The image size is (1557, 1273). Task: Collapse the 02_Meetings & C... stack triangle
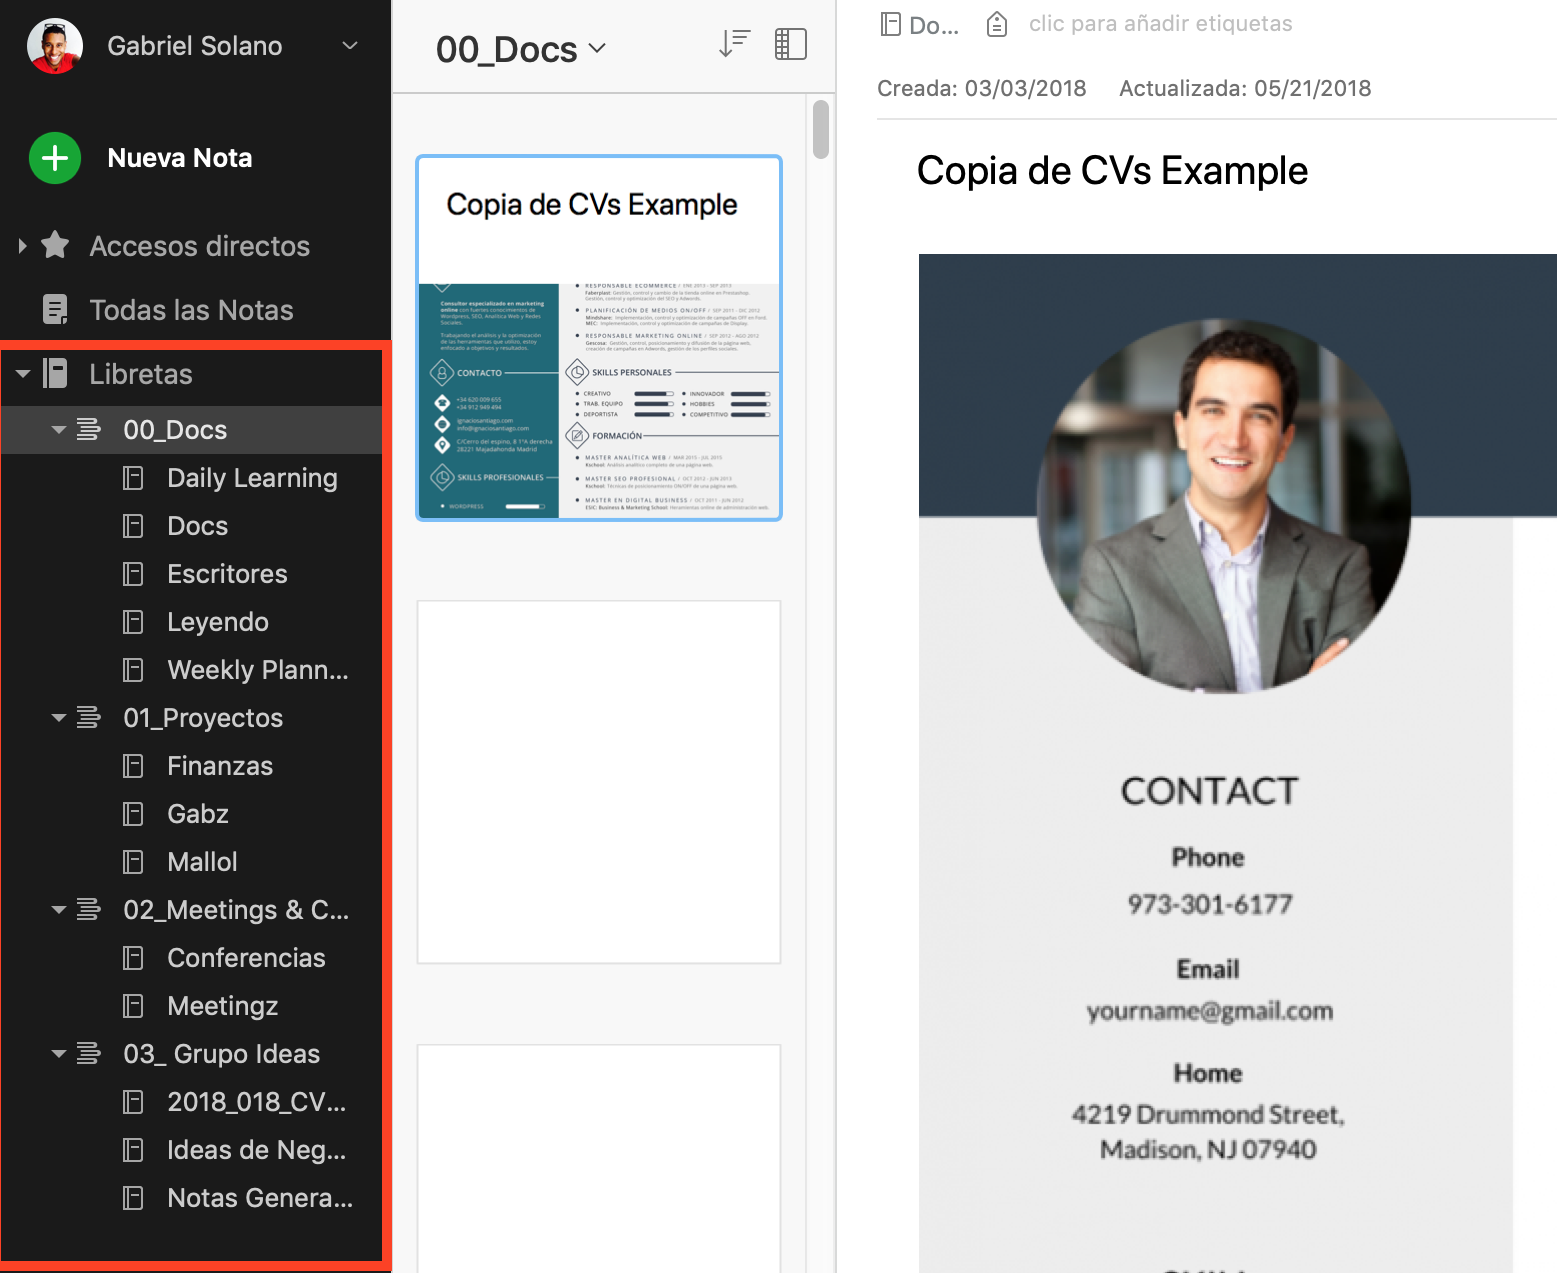[x=59, y=910]
